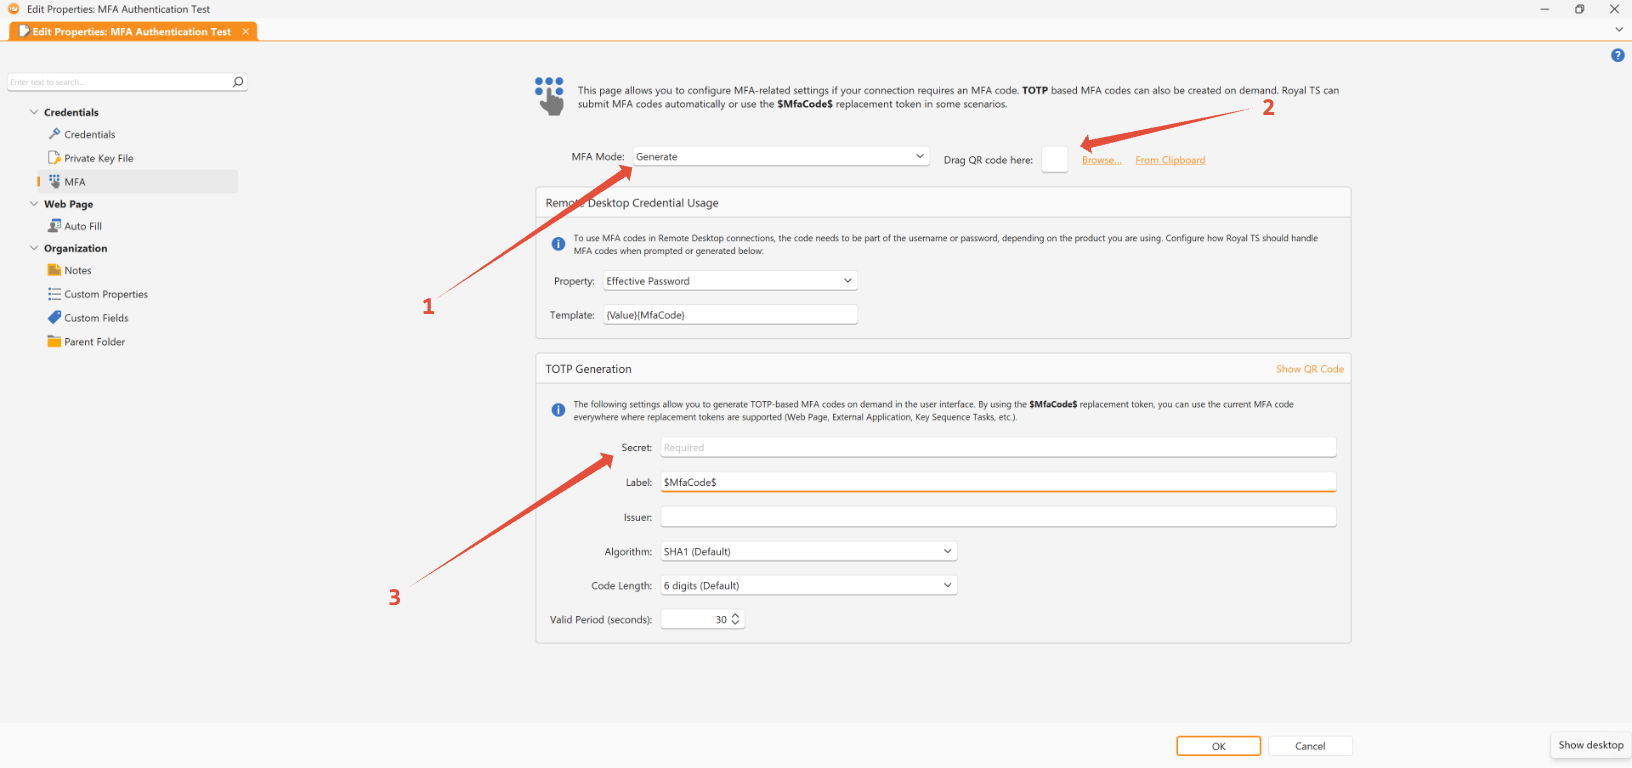Click Show desktop

click(1591, 745)
